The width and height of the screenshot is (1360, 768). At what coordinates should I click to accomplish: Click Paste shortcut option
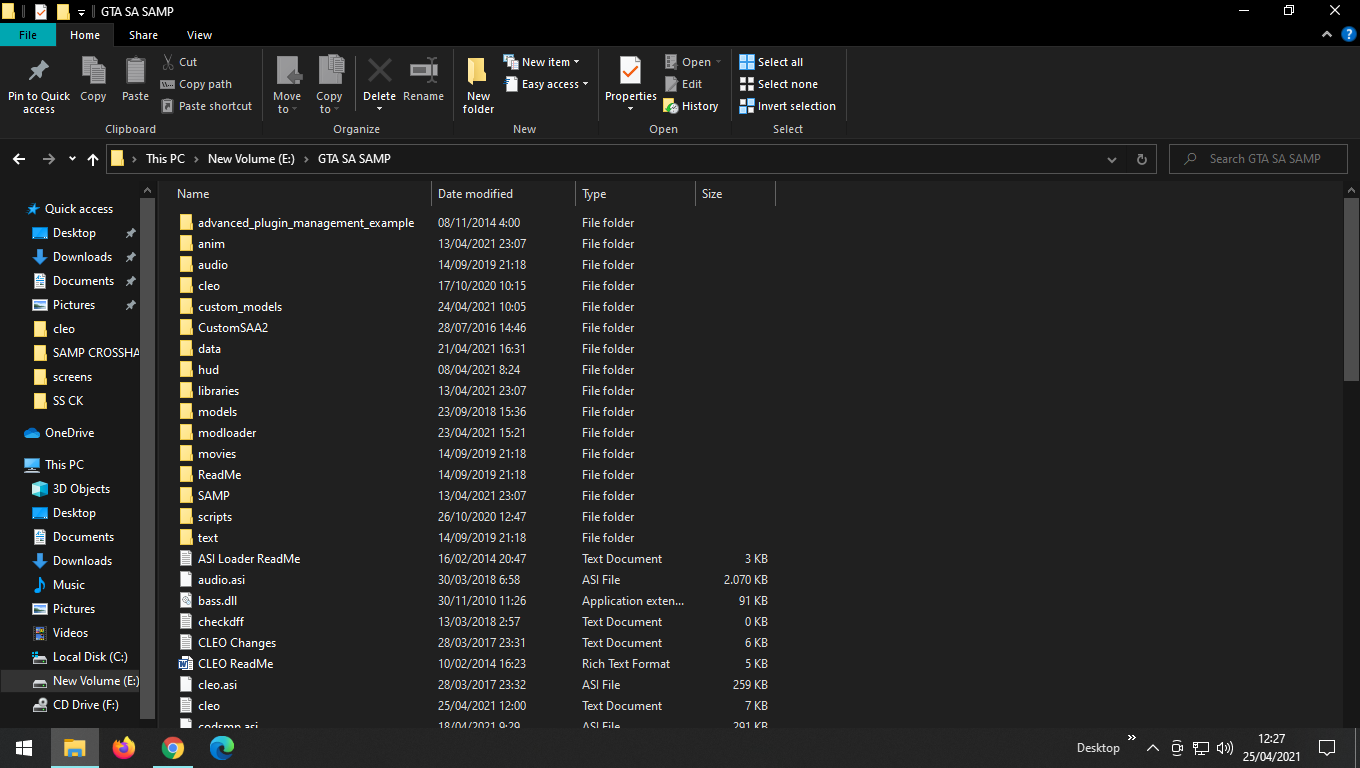click(x=206, y=106)
